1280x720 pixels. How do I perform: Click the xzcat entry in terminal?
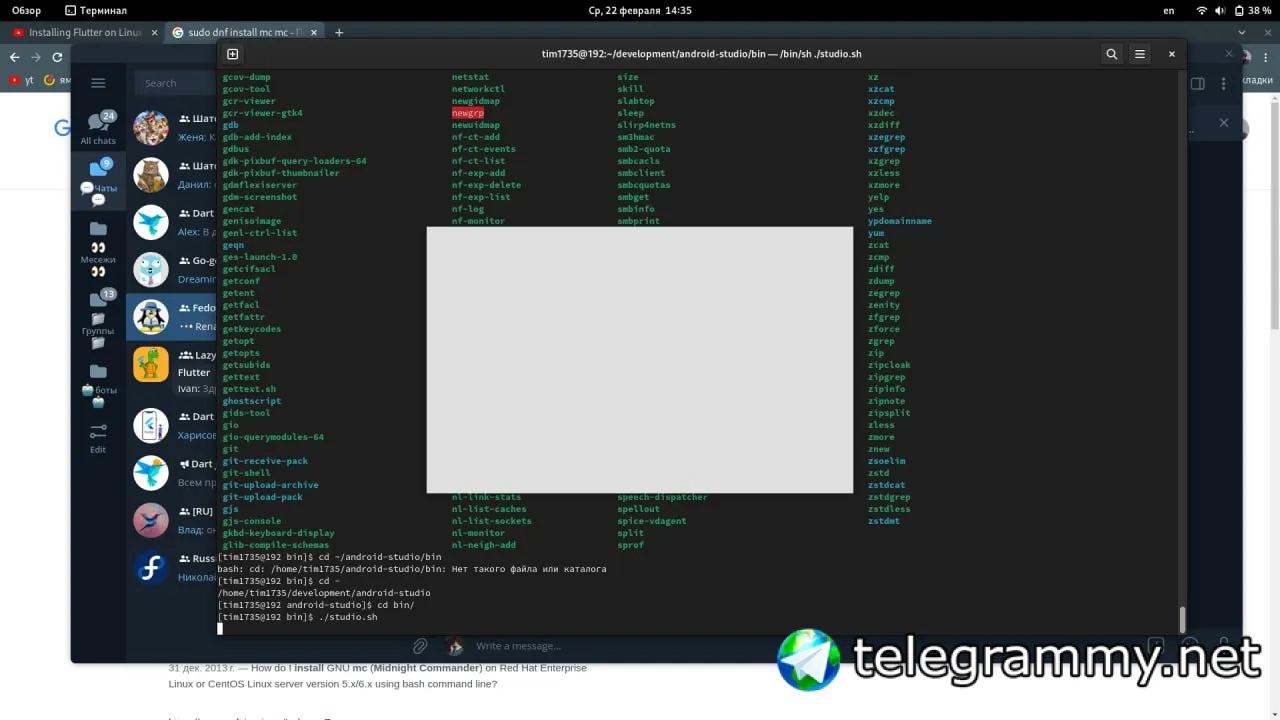(x=881, y=89)
